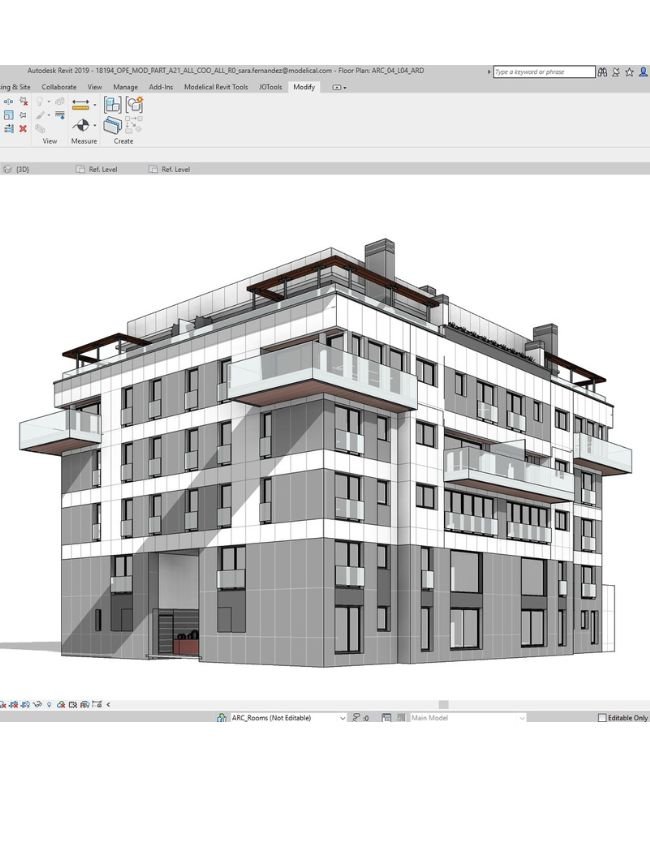The image size is (650, 850).
Task: Click the workset icon beside ARC_Rooms
Action: point(222,718)
